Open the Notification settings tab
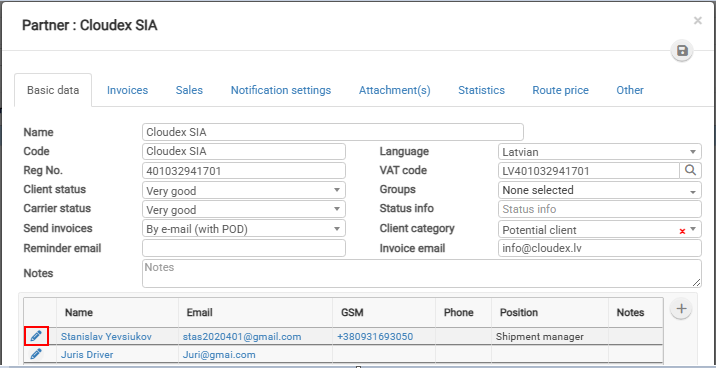This screenshot has width=716, height=368. [x=281, y=90]
